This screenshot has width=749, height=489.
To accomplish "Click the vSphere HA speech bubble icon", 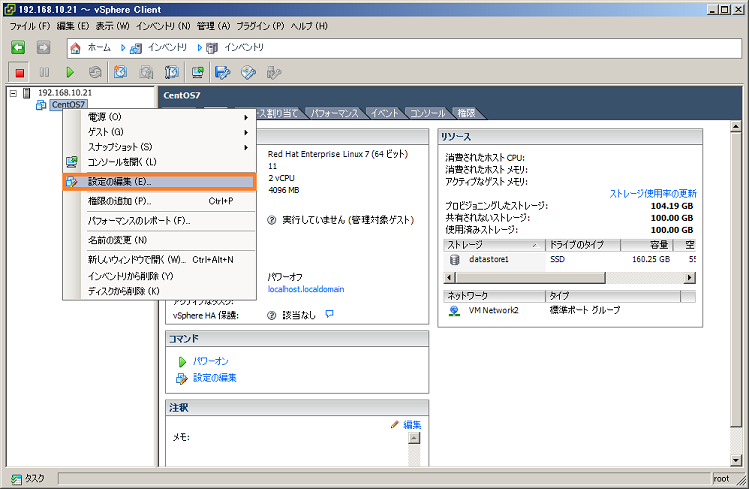I will tap(329, 314).
